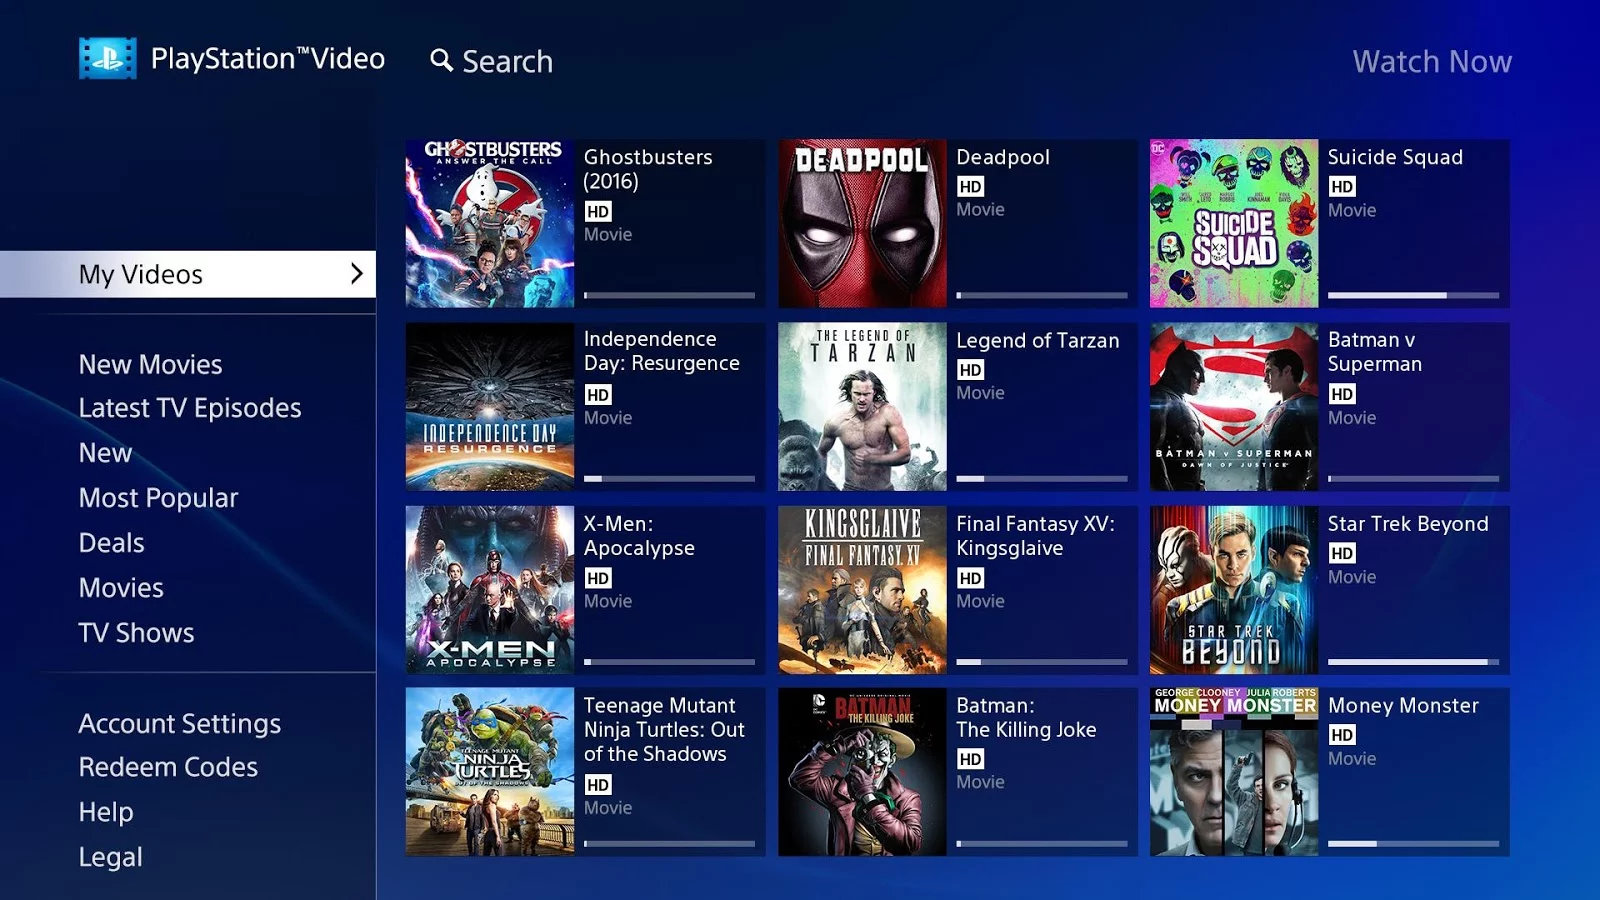
Task: Open the New Movies category
Action: (150, 365)
